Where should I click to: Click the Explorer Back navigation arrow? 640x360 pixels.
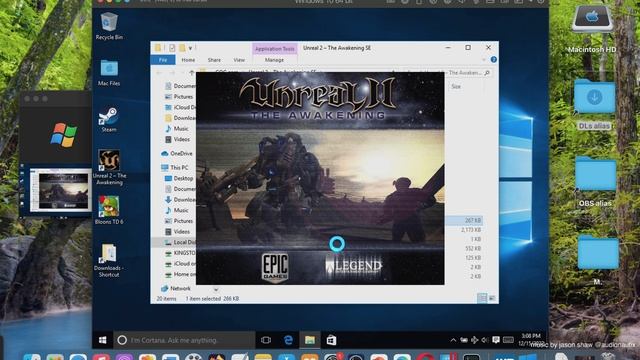(x=159, y=73)
